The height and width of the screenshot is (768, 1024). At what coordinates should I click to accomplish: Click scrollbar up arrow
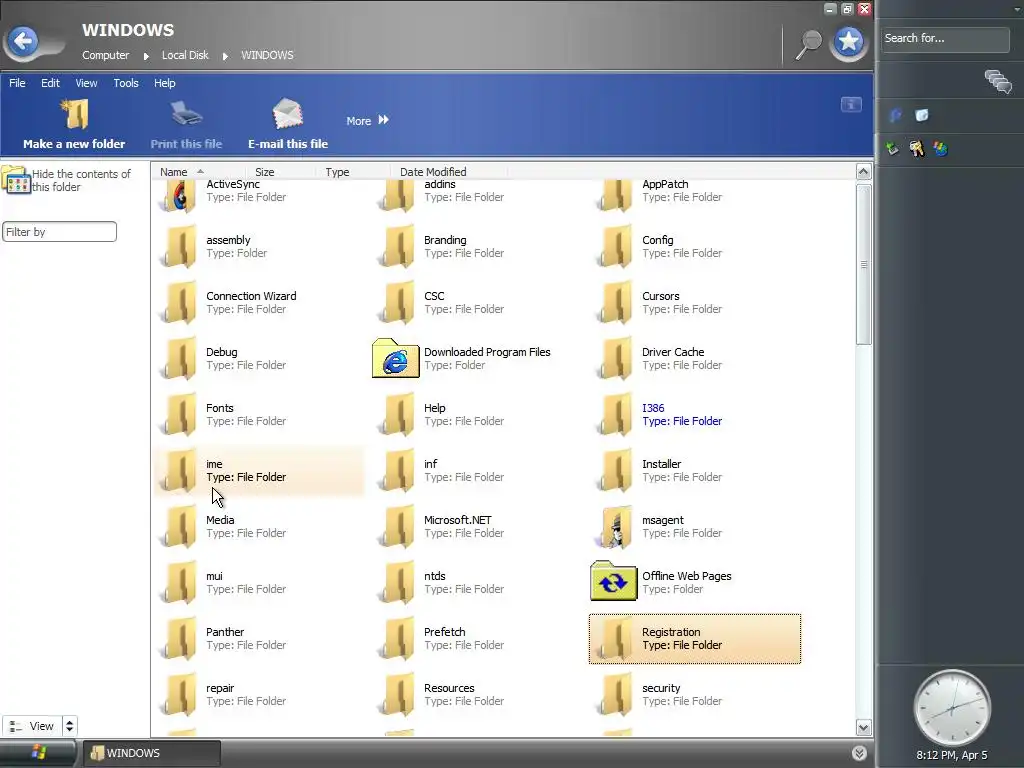point(863,172)
